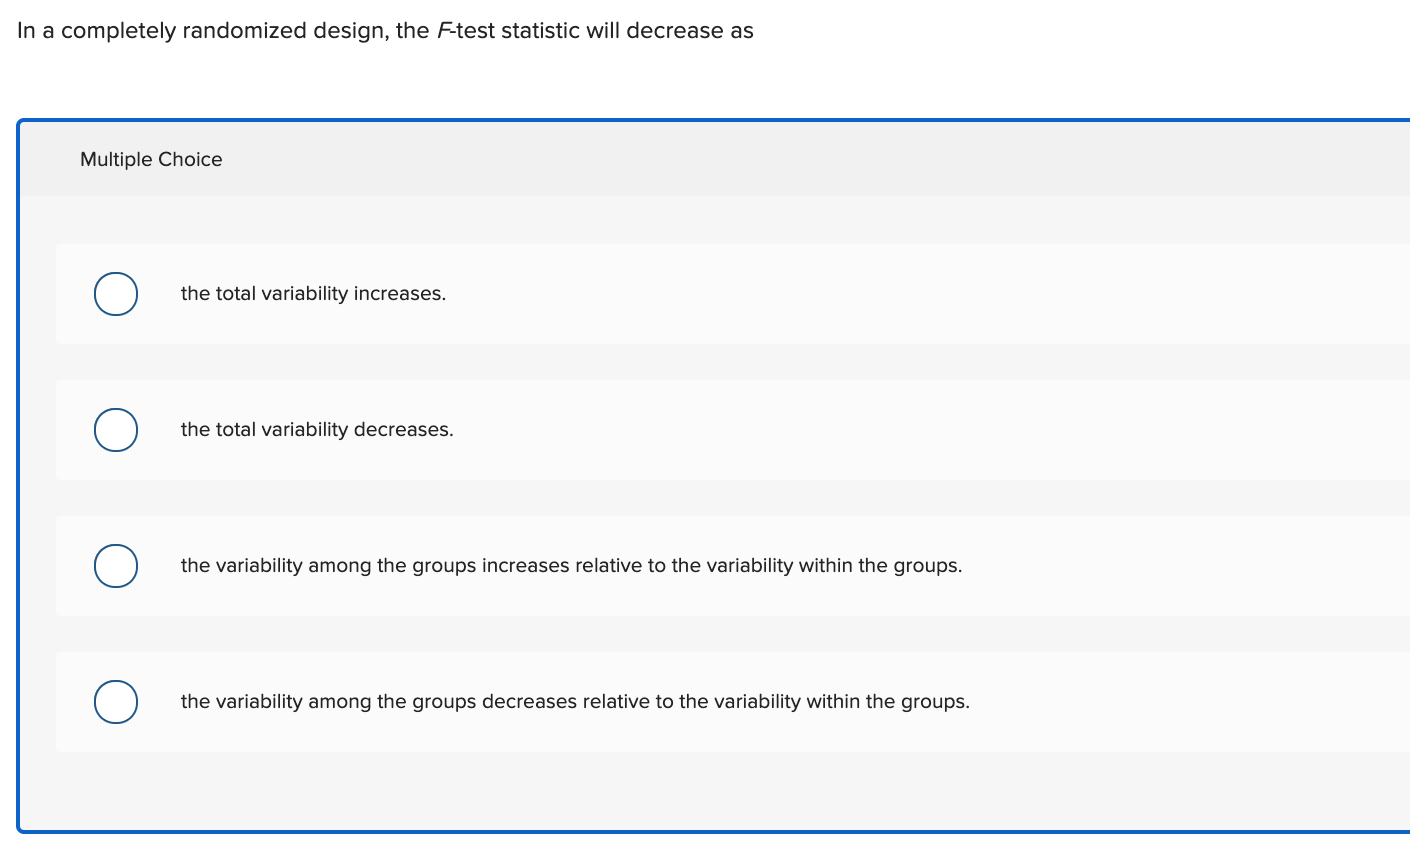Choose 'variability among groups decreases relative to within'
Image resolution: width=1410 pixels, height=854 pixels.
pos(115,701)
